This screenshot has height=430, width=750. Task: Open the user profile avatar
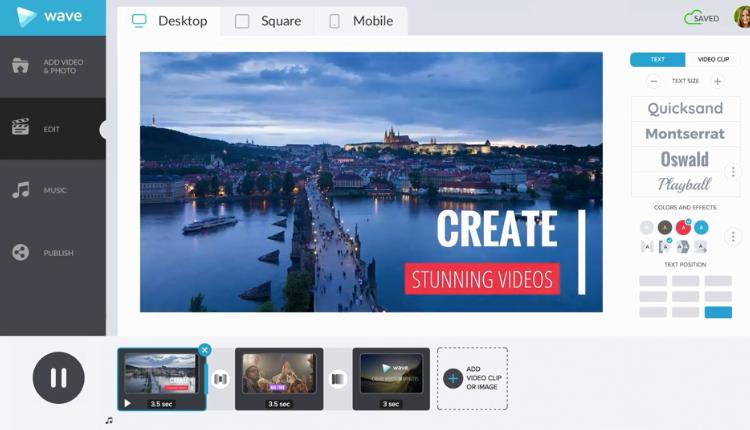coord(741,17)
